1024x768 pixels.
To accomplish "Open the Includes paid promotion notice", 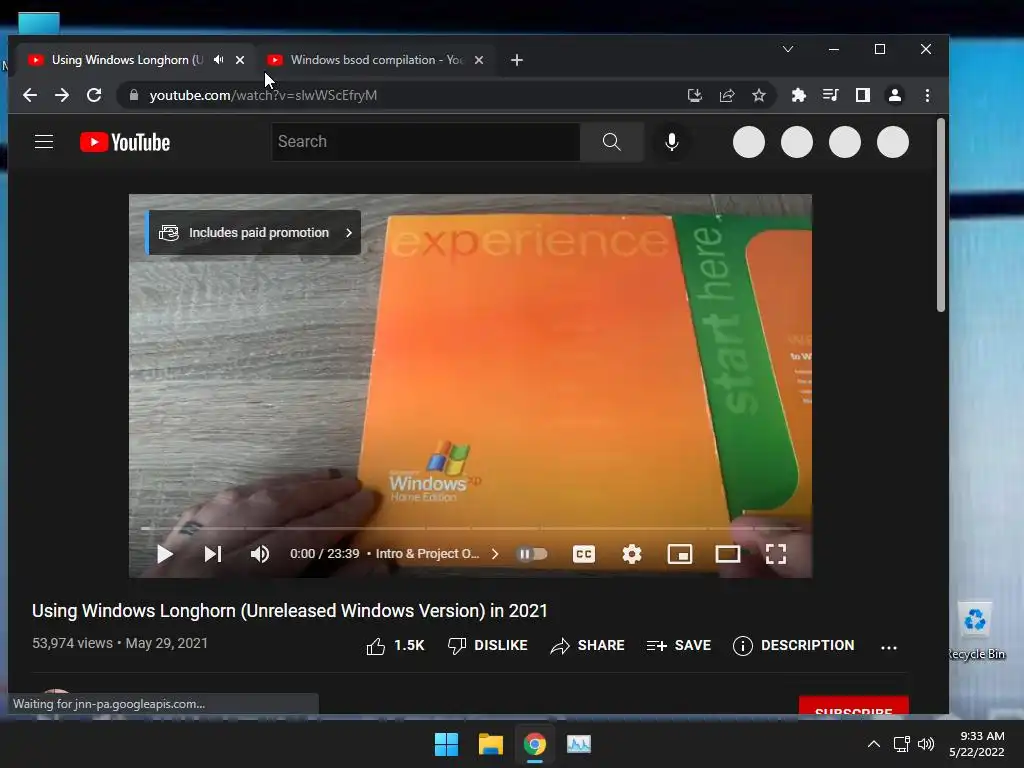I will click(255, 232).
